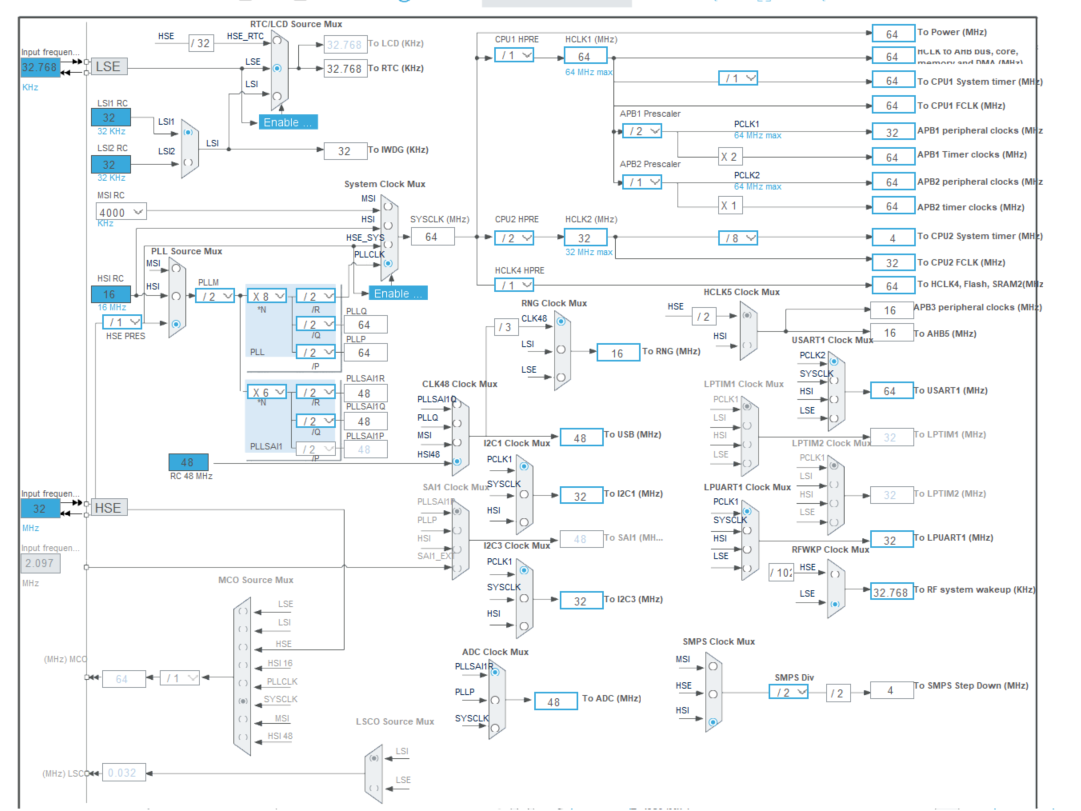Select CLK48 in the RNG Clock Mux
This screenshot has width=1081, height=811.
(561, 323)
